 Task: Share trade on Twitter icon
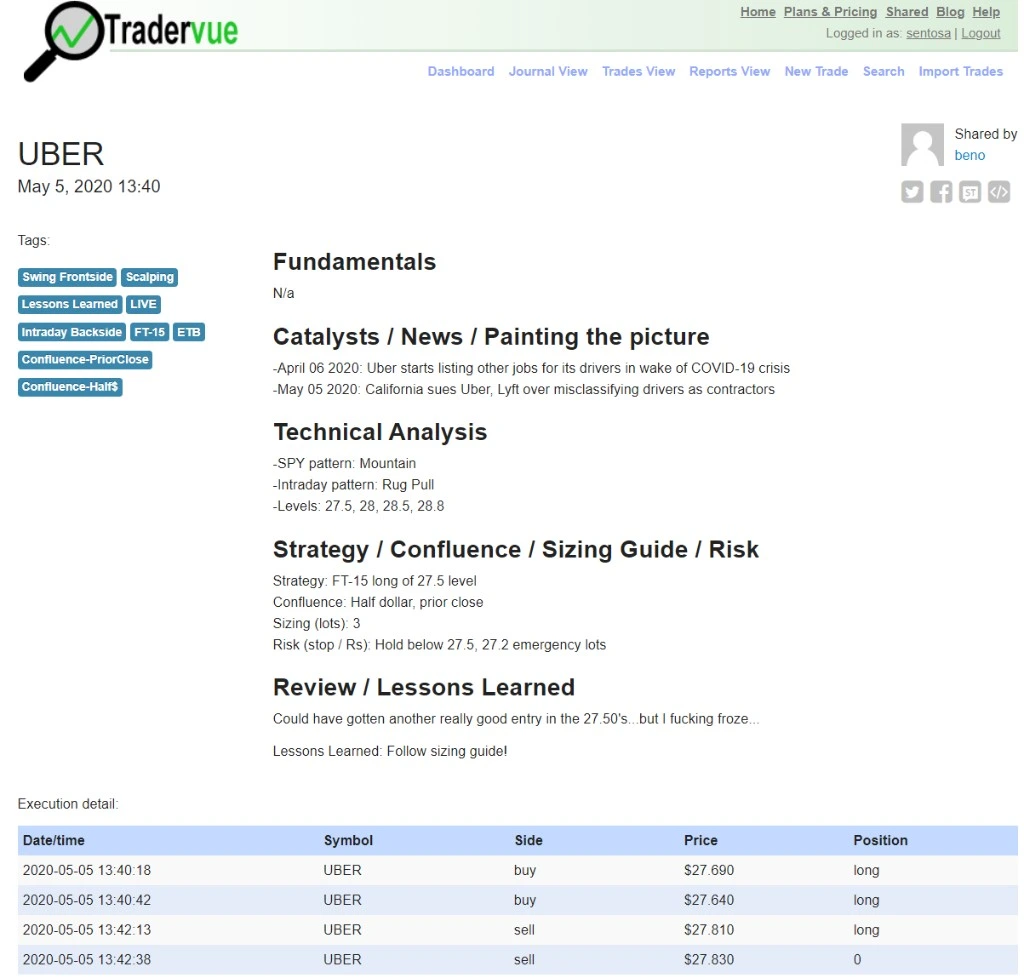click(x=912, y=192)
